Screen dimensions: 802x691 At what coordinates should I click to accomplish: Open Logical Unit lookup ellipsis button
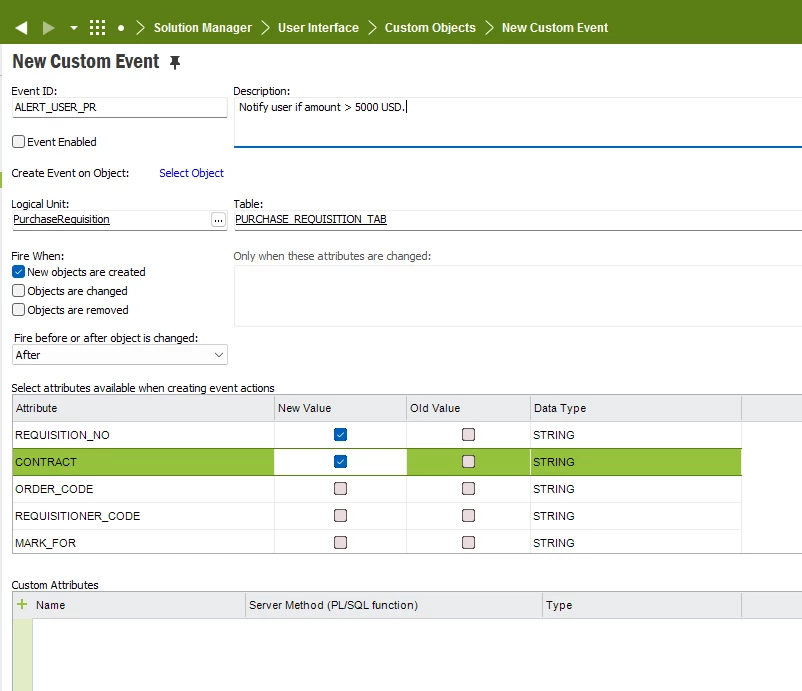pyautogui.click(x=218, y=220)
